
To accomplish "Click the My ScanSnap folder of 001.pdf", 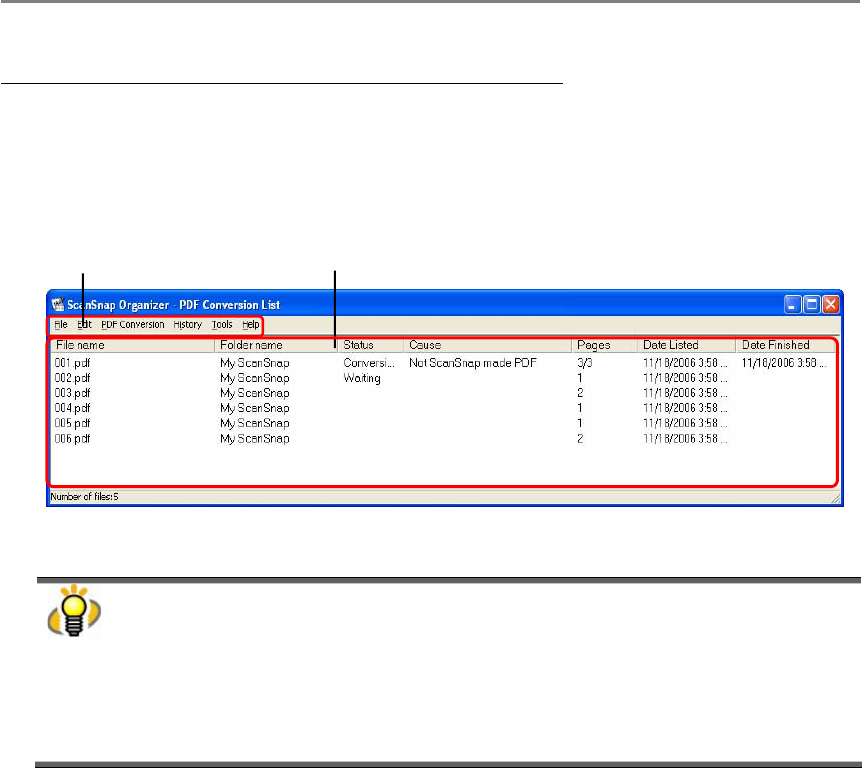I will 255,363.
